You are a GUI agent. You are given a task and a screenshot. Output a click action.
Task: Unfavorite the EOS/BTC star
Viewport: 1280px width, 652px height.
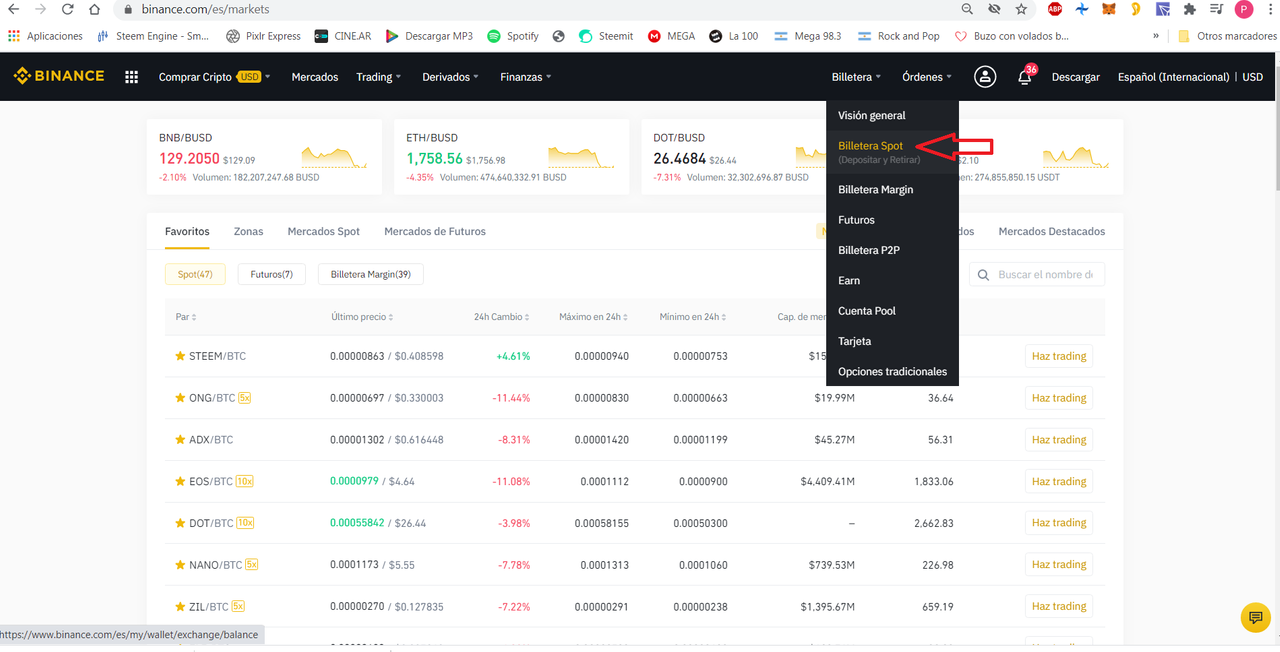180,481
